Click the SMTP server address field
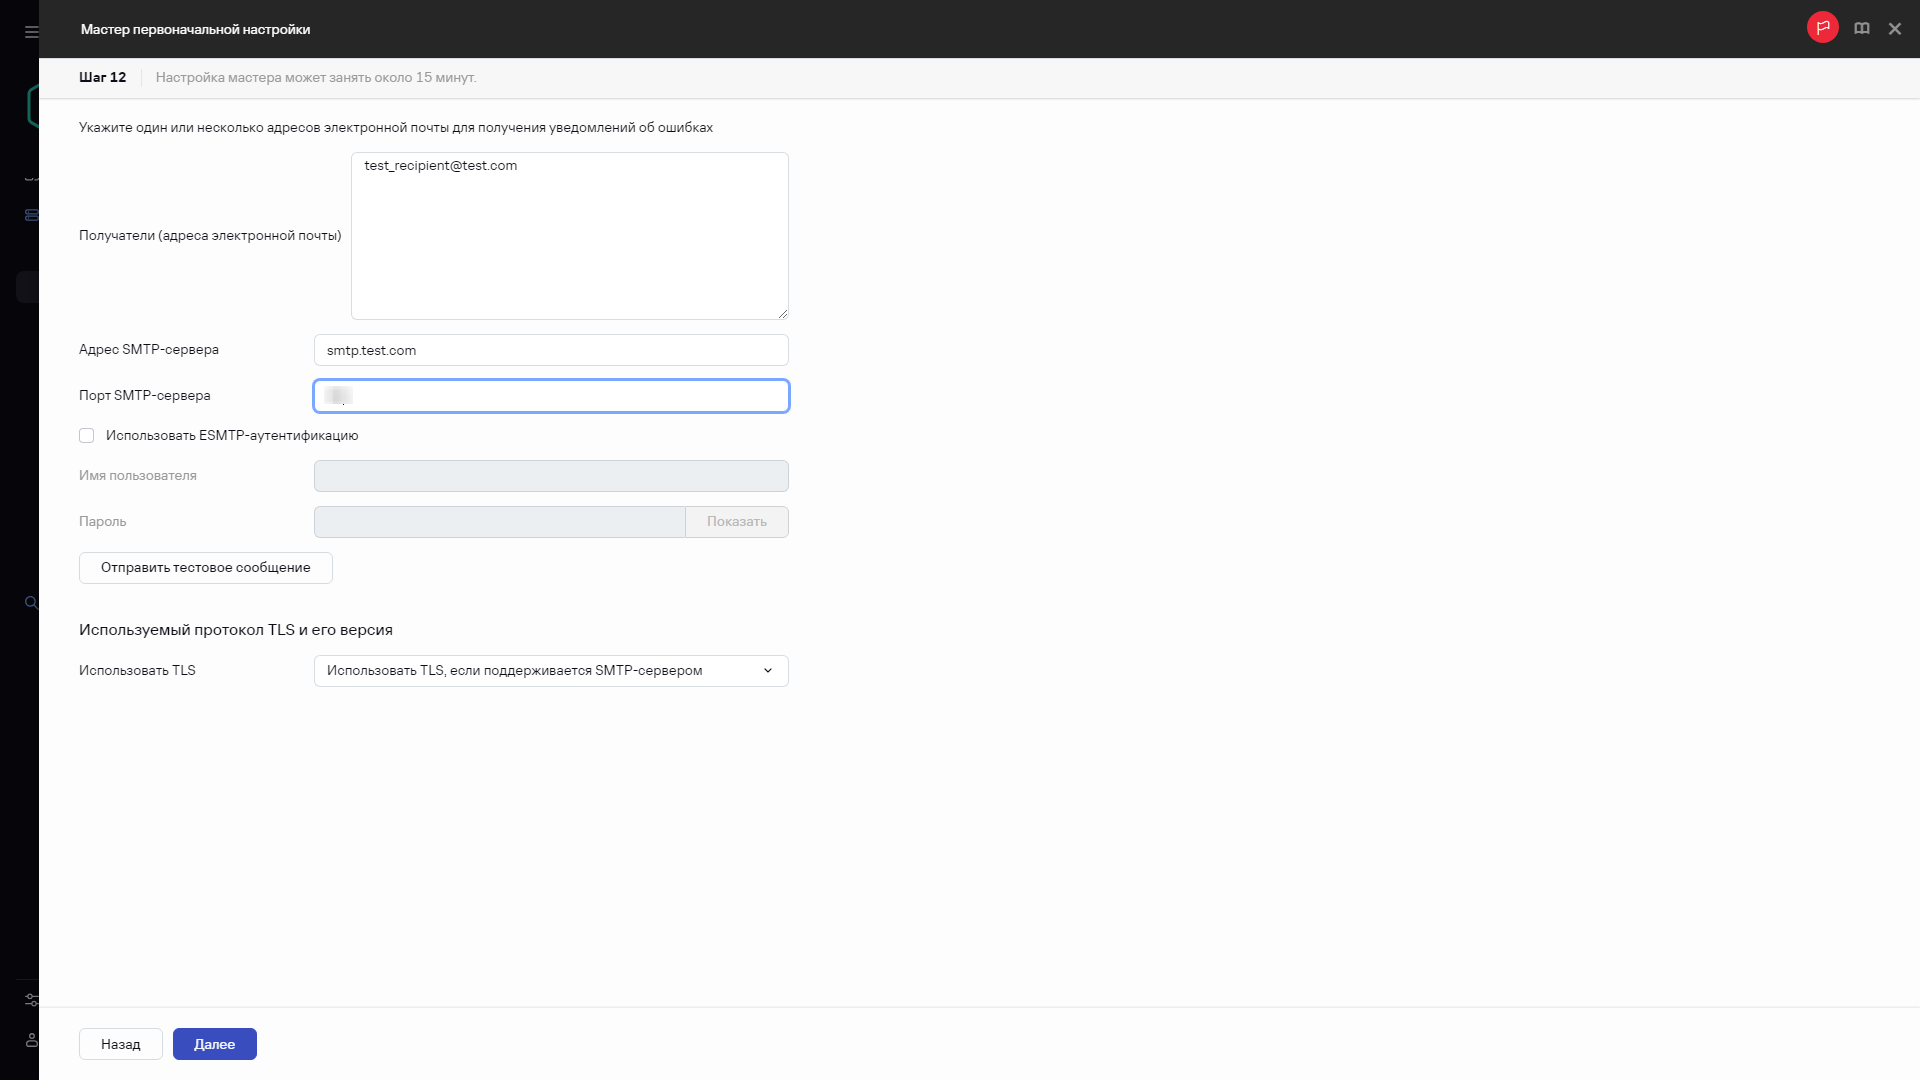Image resolution: width=1920 pixels, height=1080 pixels. (x=550, y=350)
